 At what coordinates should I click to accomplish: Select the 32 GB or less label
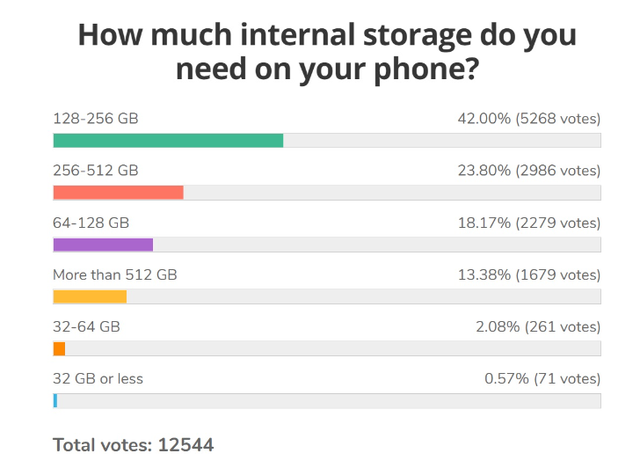tap(98, 379)
